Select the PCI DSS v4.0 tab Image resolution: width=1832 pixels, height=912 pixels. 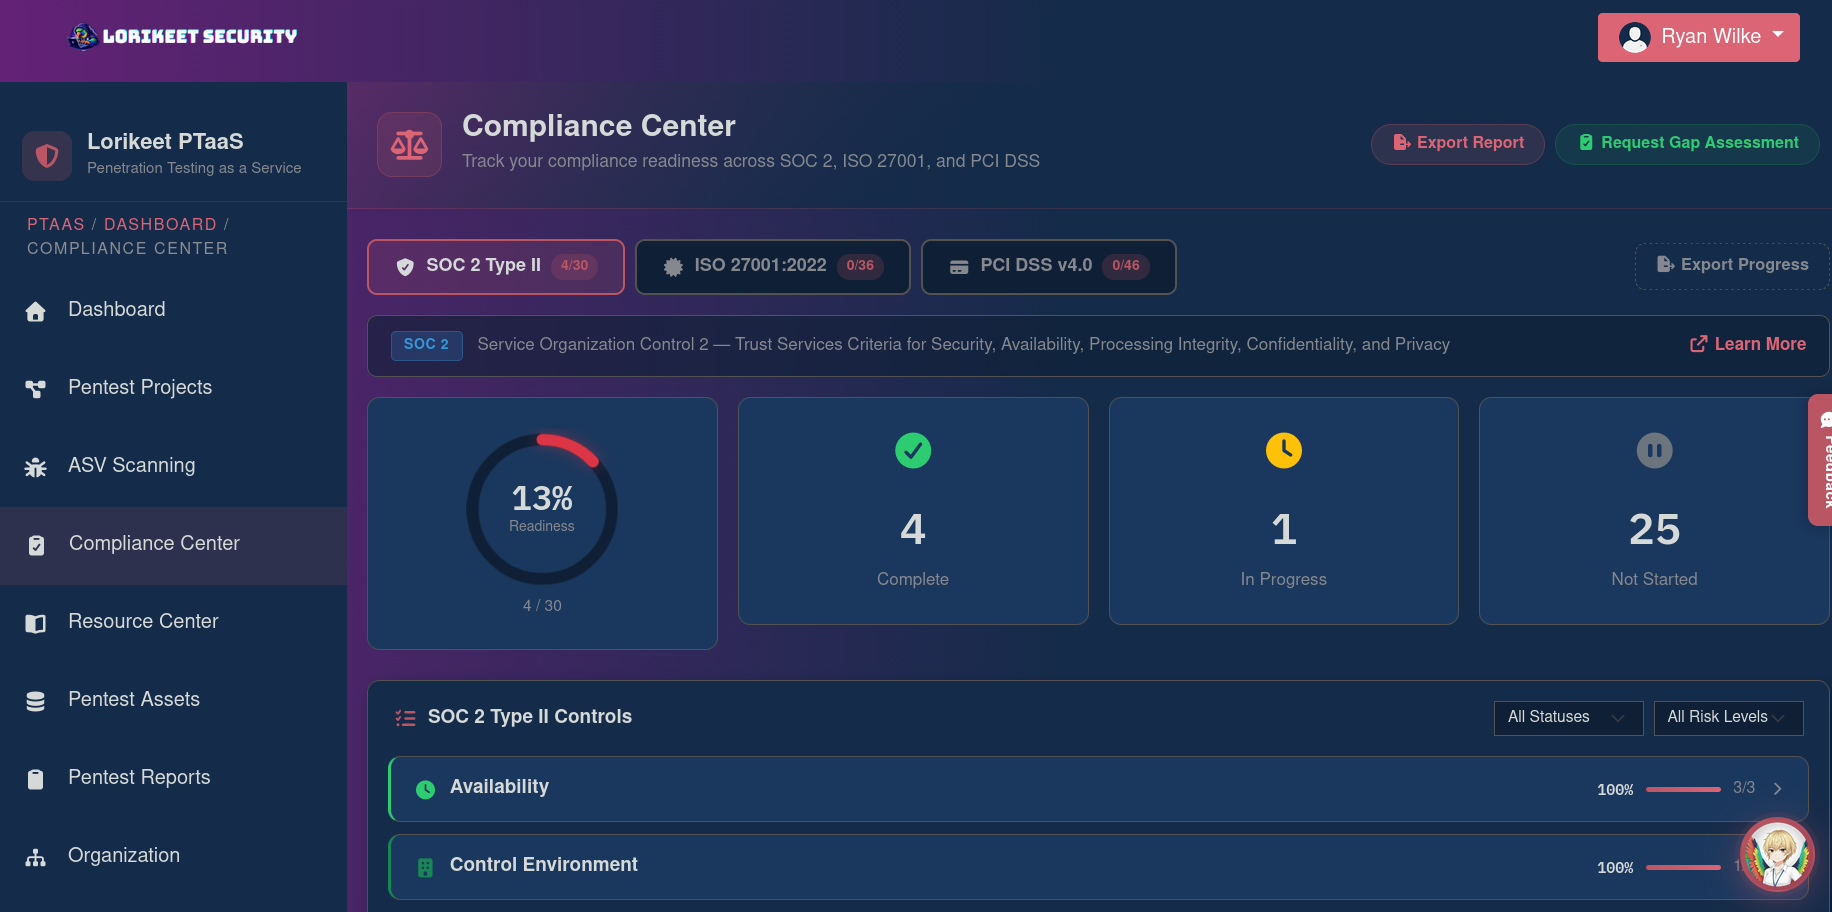coord(1047,266)
